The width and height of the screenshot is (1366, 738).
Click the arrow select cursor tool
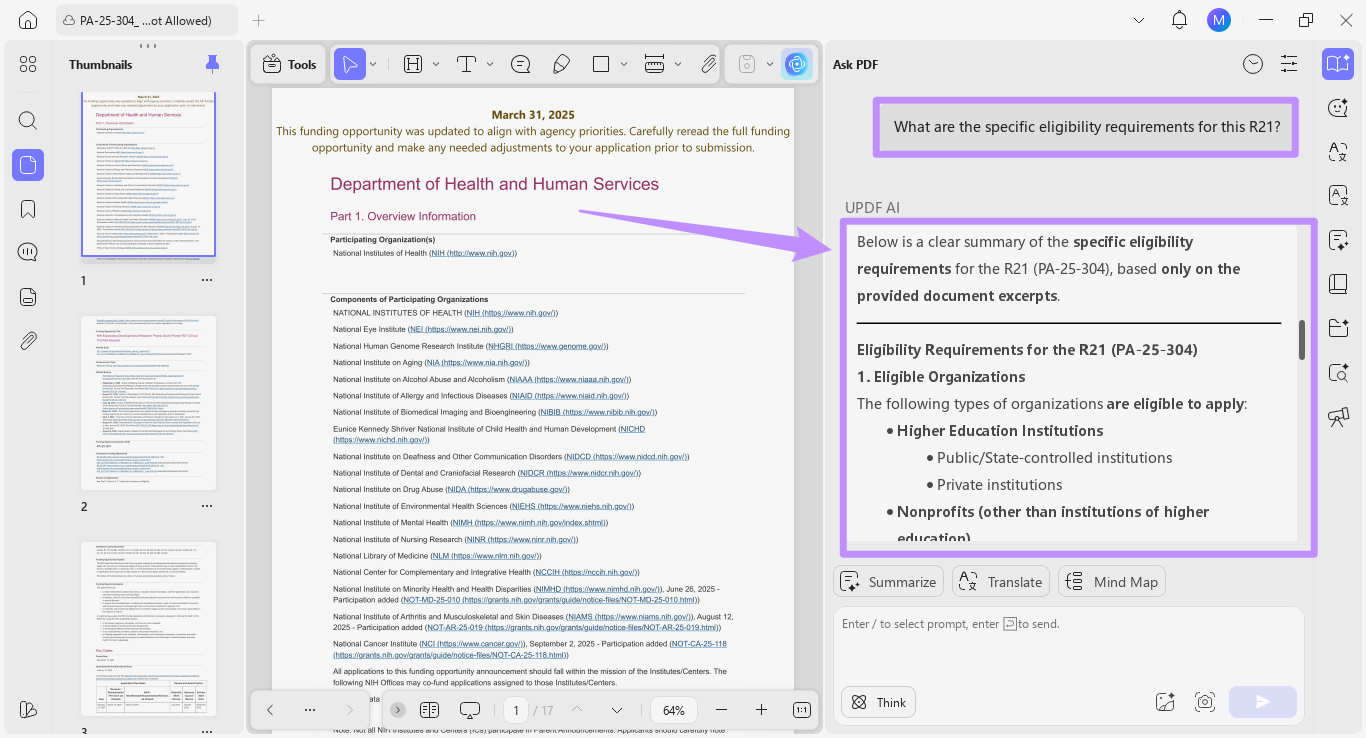(350, 64)
